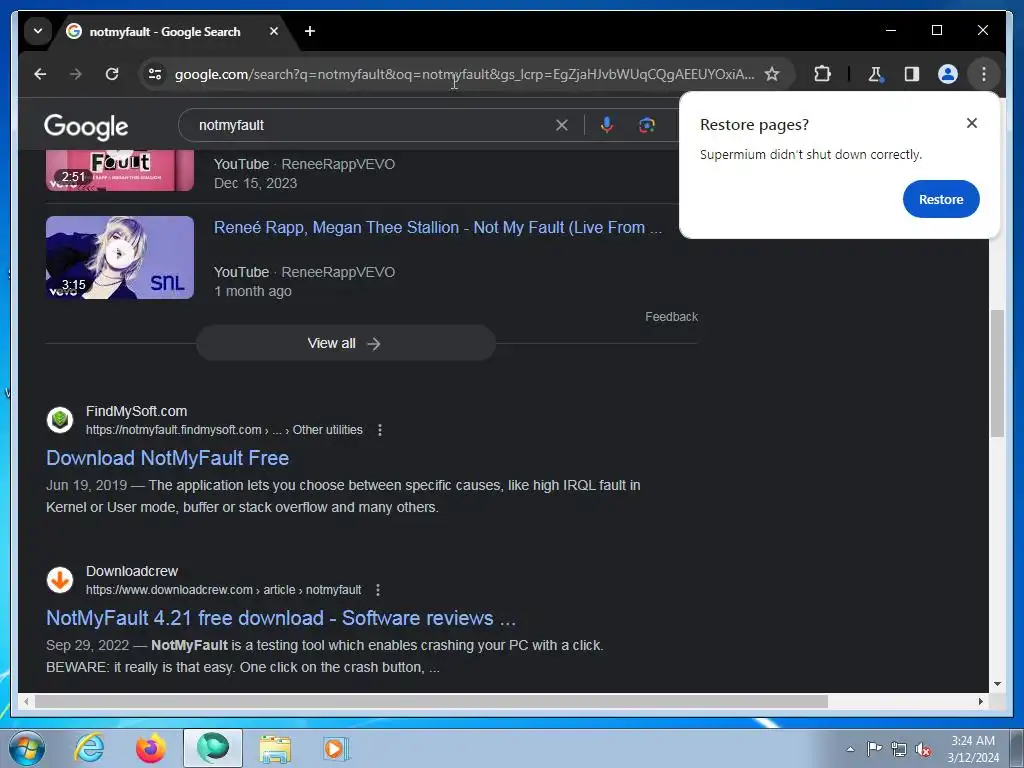View site information icon in address bar

point(155,74)
